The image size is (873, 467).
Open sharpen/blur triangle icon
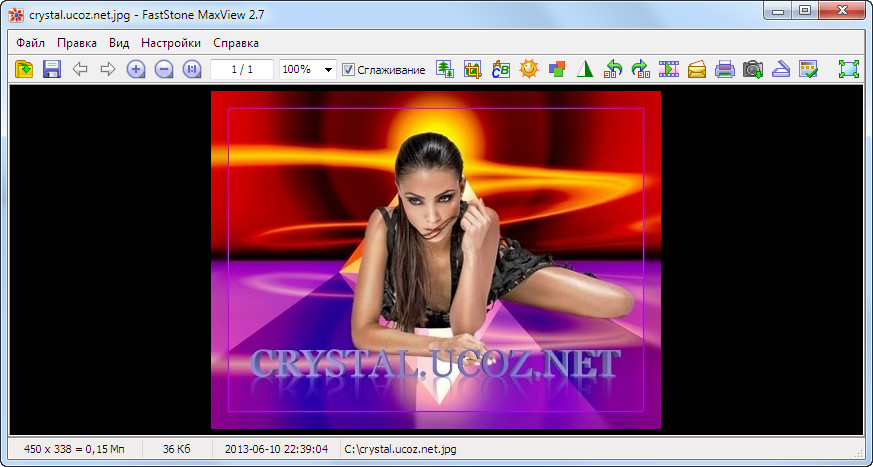[585, 69]
